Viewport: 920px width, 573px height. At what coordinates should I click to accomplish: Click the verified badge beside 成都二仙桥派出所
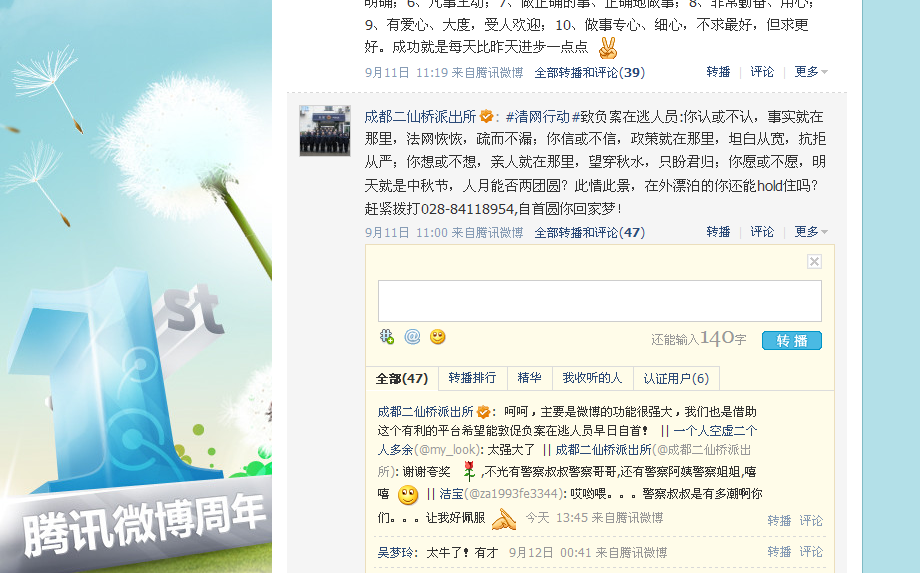[486, 116]
